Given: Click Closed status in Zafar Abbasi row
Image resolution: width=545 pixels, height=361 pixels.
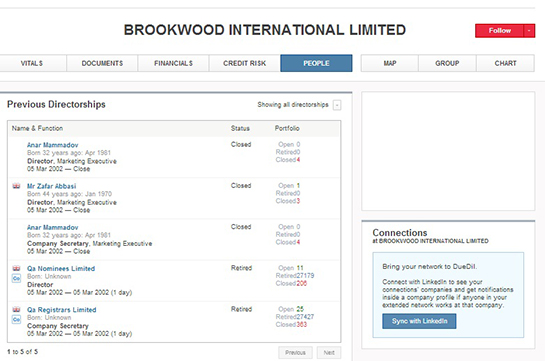Looking at the screenshot, I should click(241, 186).
